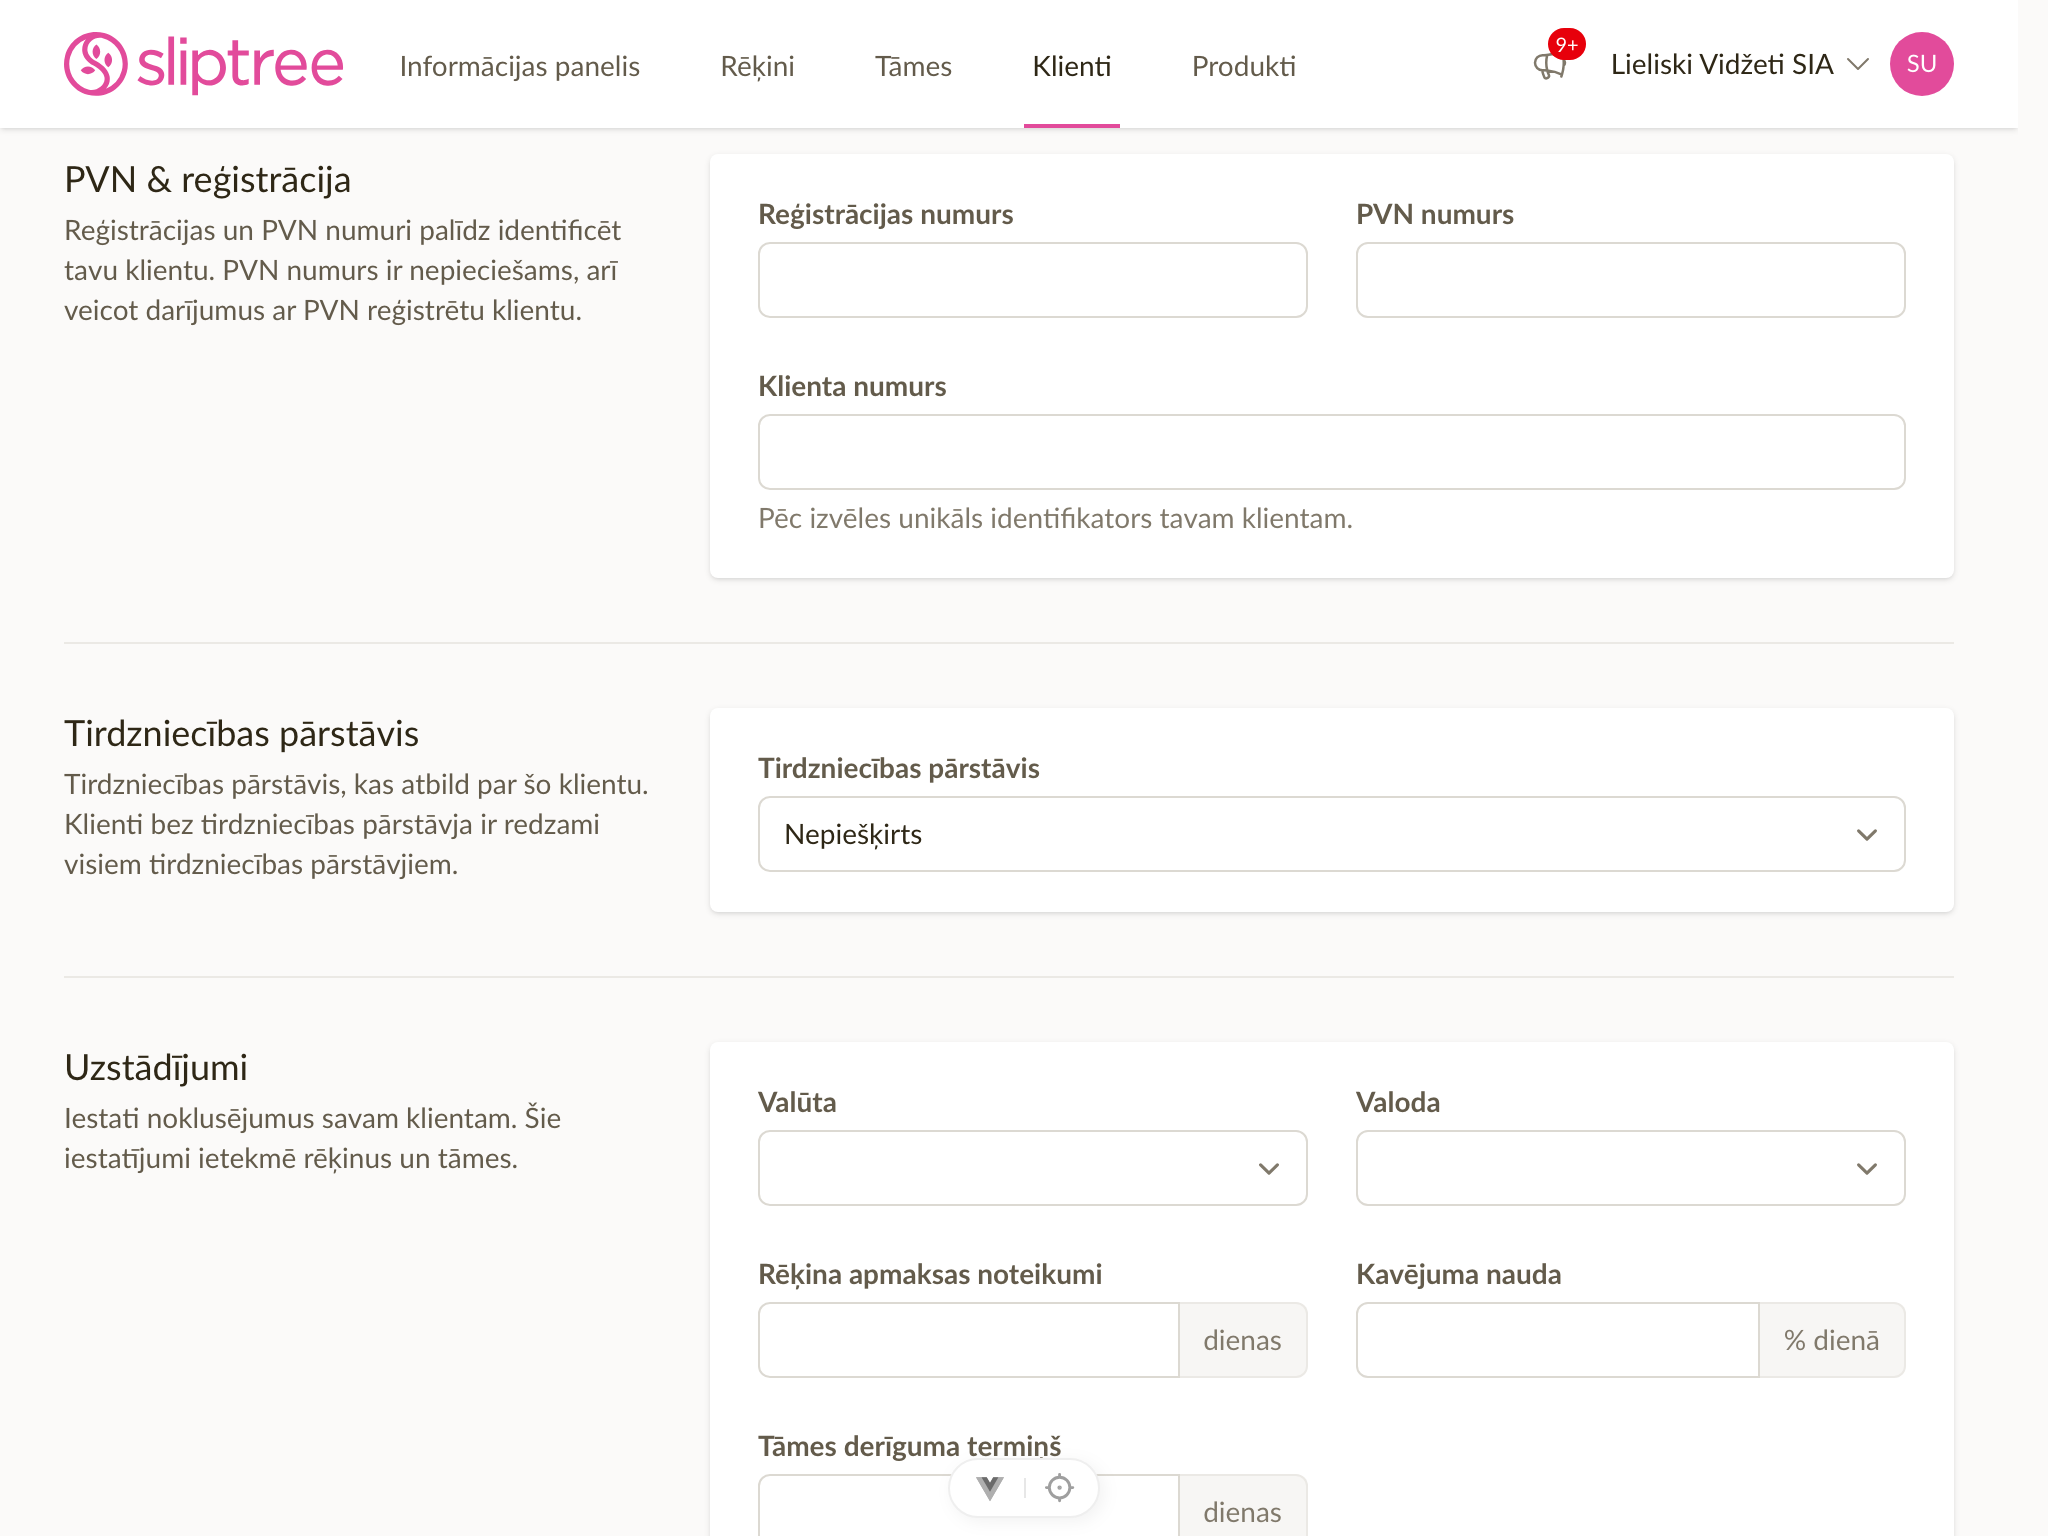Navigate to the Produkti tab
This screenshot has height=1536, width=2048.
[x=1243, y=66]
